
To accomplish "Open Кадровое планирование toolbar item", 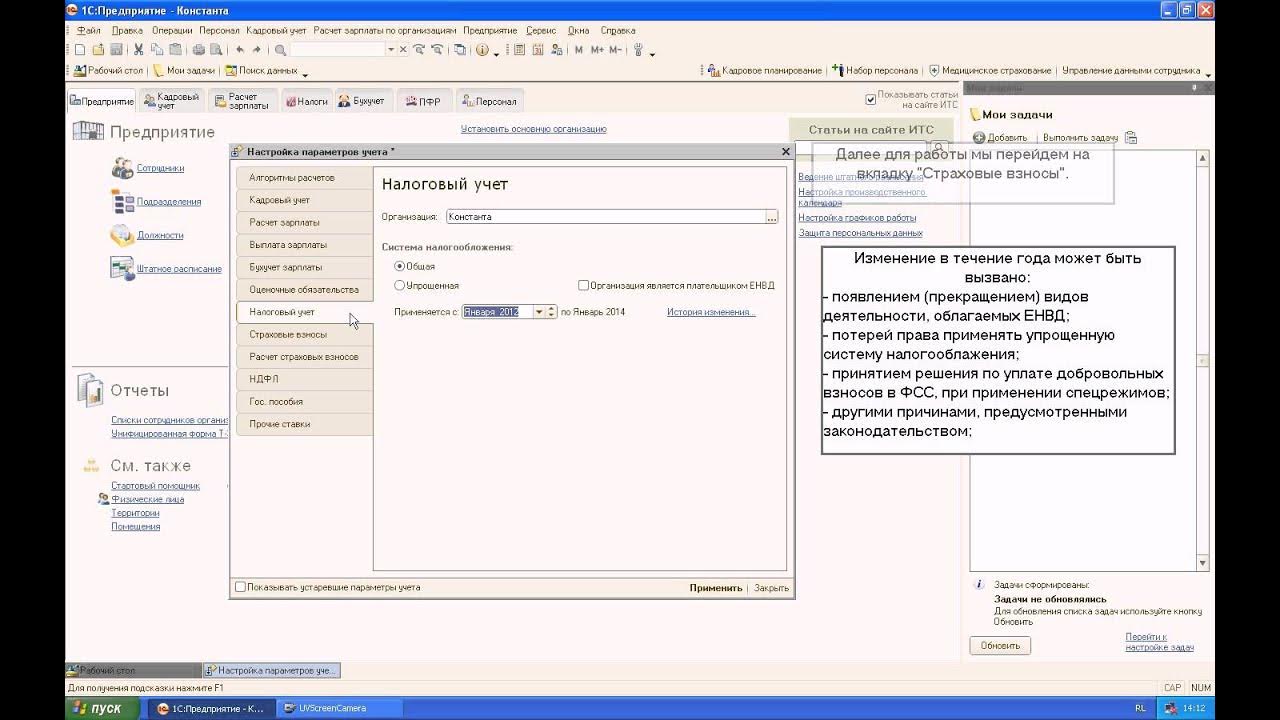I will click(x=764, y=71).
